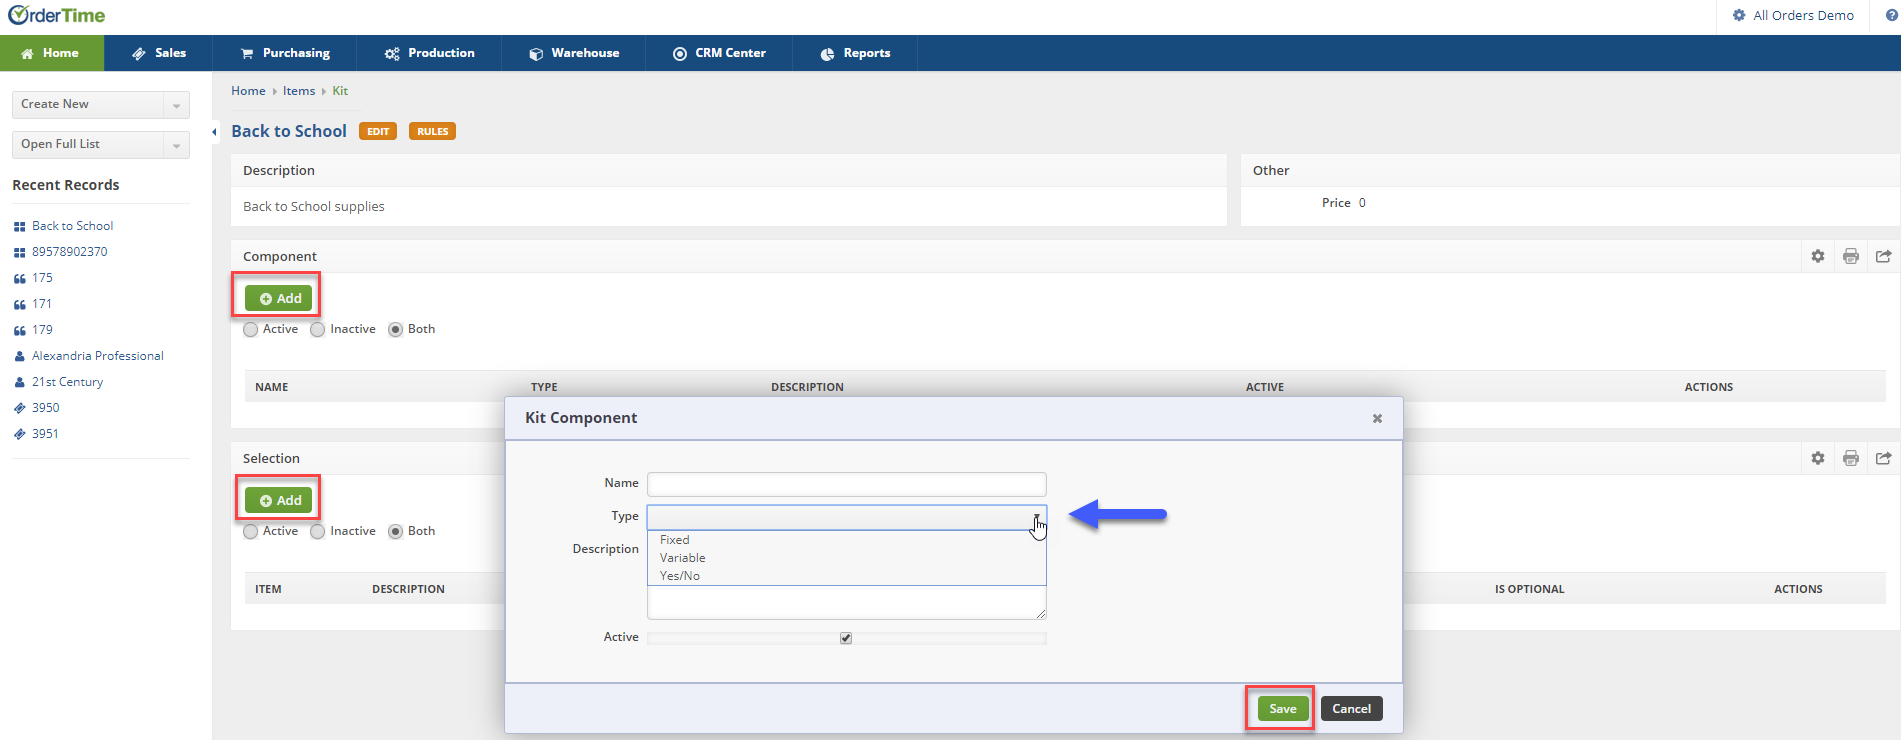This screenshot has height=740, width=1901.
Task: Choose Variable from Type options
Action: [683, 558]
